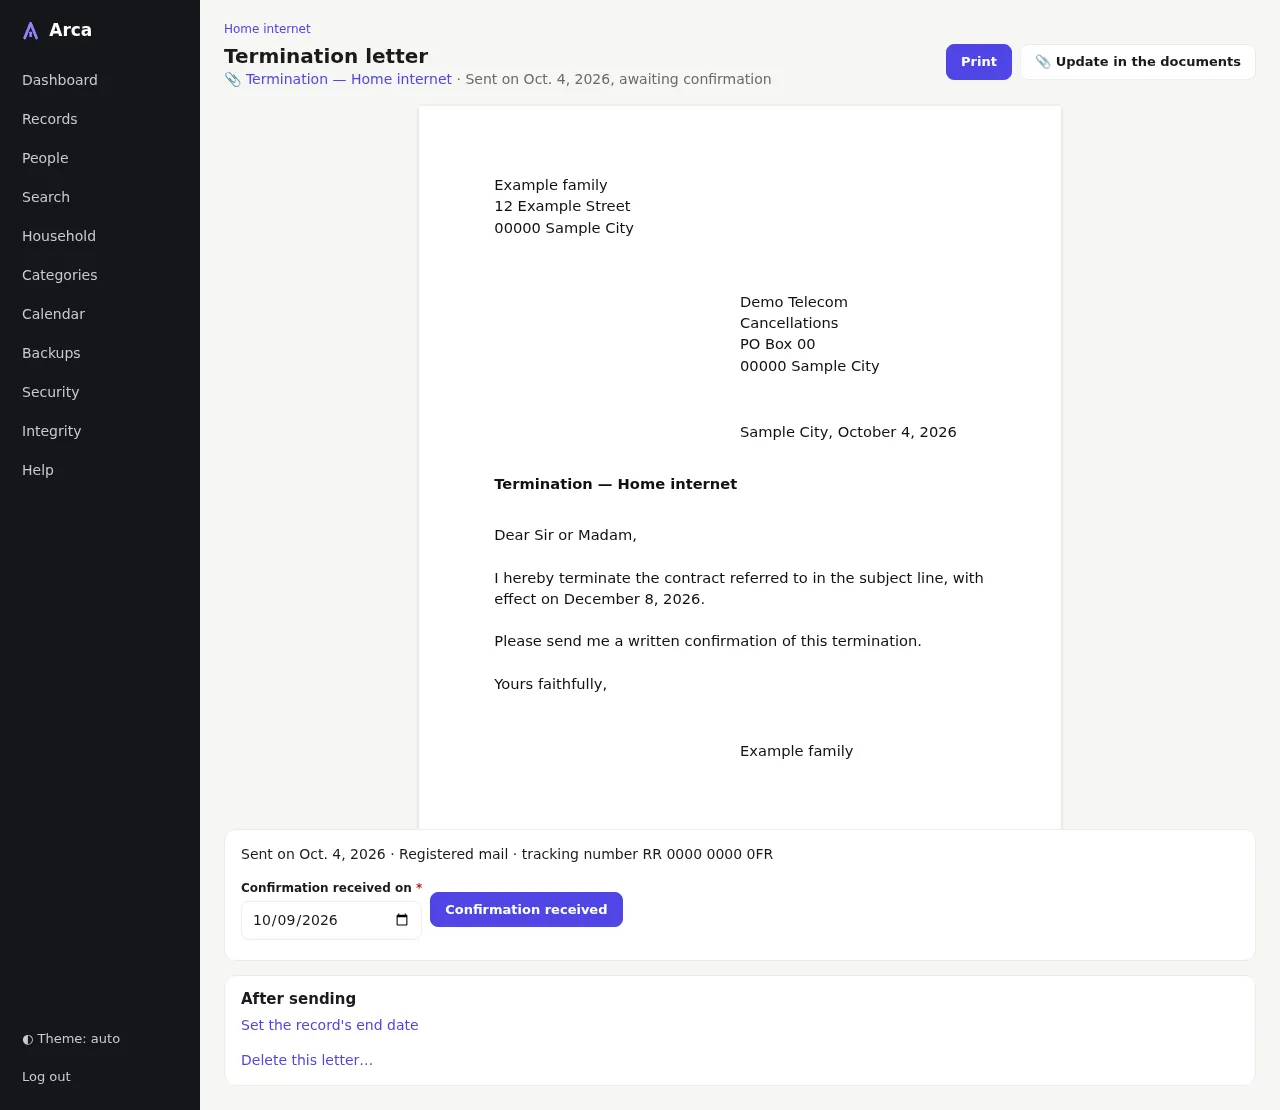
Task: Toggle the Theme: auto switcher
Action: [71, 1039]
